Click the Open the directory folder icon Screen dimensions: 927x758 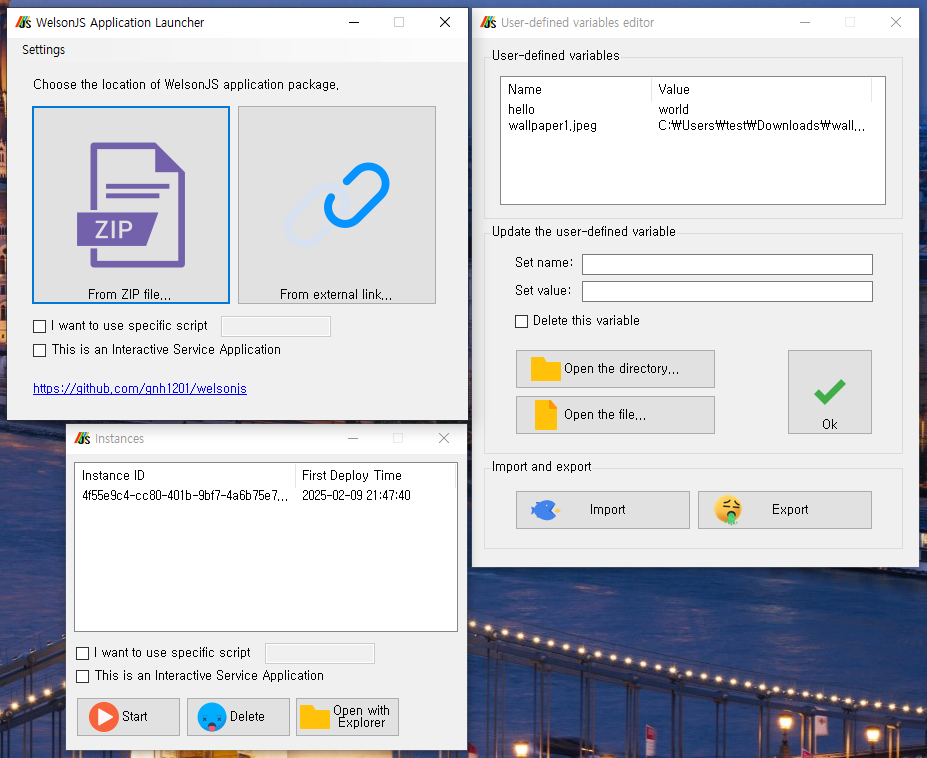tap(544, 369)
